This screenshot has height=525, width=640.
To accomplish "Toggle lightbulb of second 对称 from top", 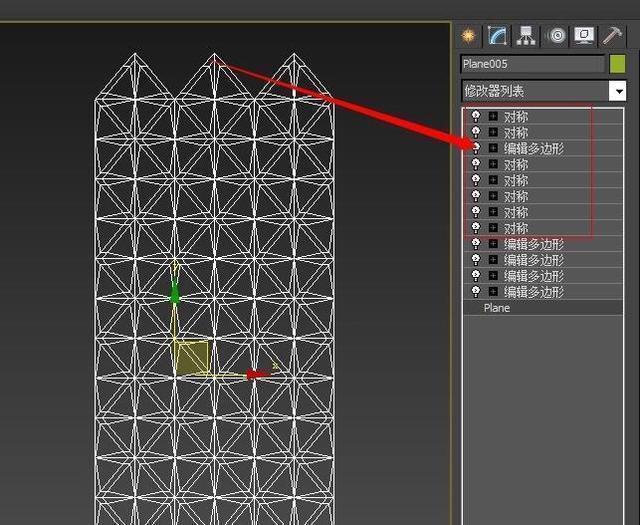I will point(476,133).
